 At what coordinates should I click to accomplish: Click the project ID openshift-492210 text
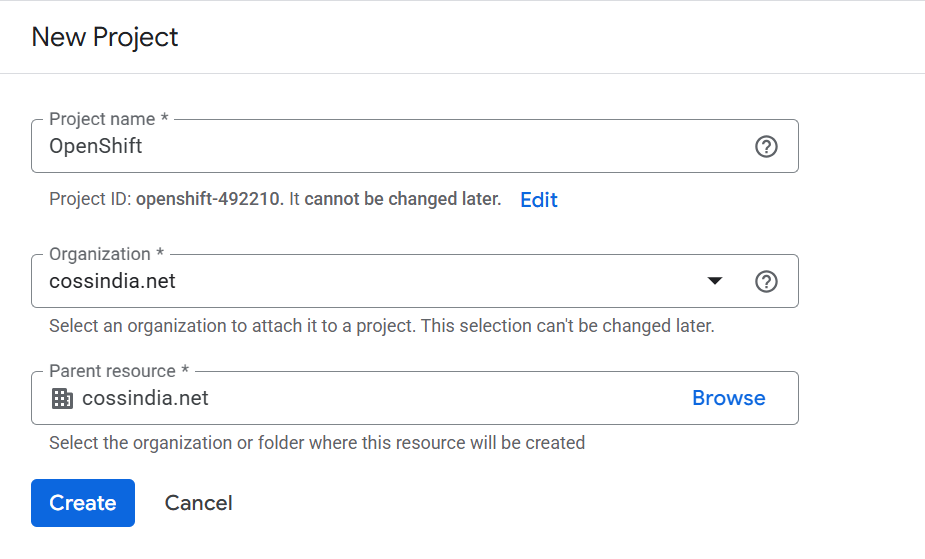210,199
